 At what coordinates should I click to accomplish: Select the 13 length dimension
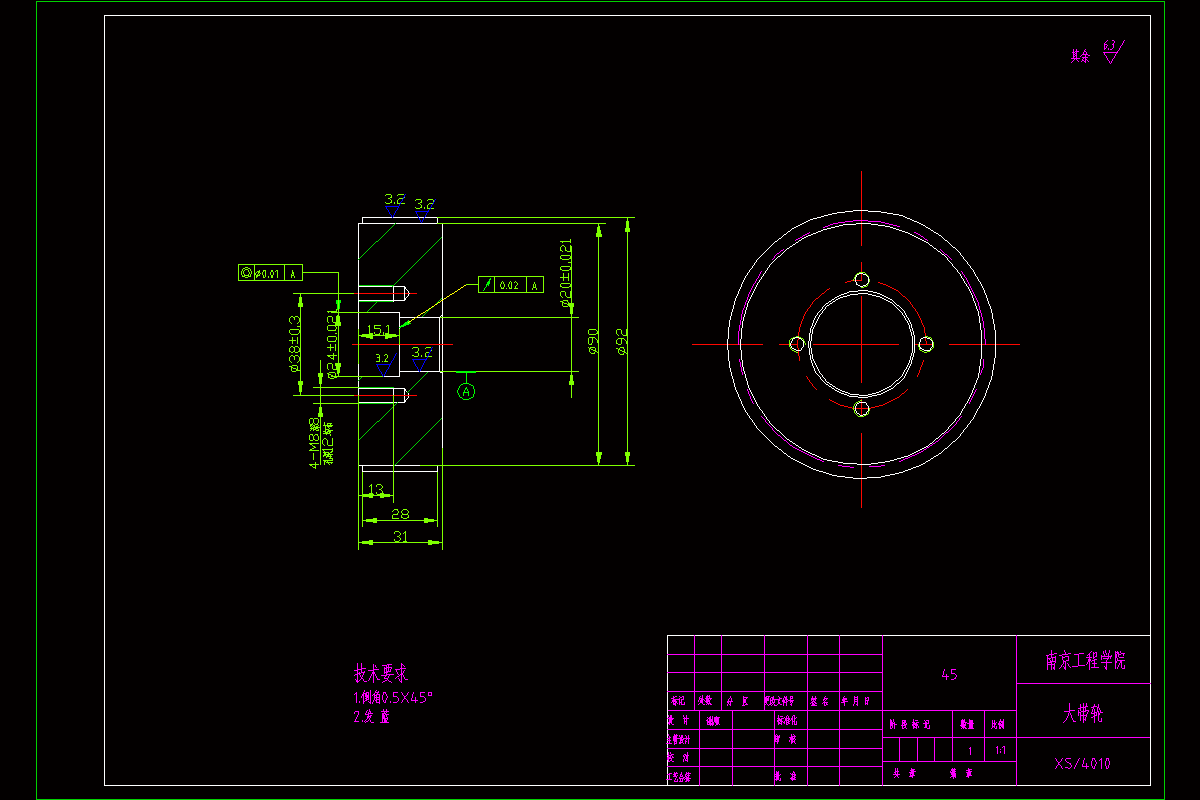(376, 489)
